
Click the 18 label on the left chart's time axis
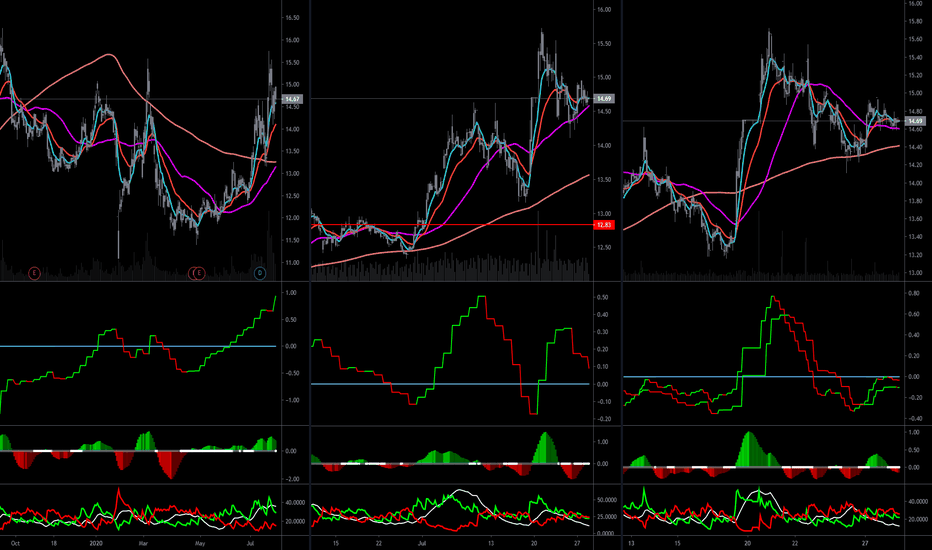(54, 543)
